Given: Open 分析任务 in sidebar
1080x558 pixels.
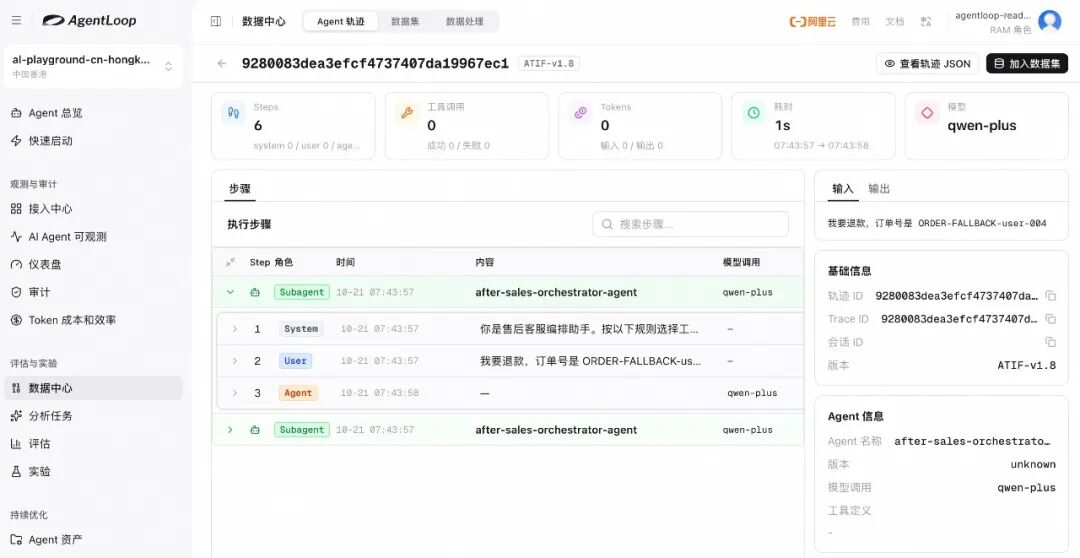Looking at the screenshot, I should click(94, 415).
